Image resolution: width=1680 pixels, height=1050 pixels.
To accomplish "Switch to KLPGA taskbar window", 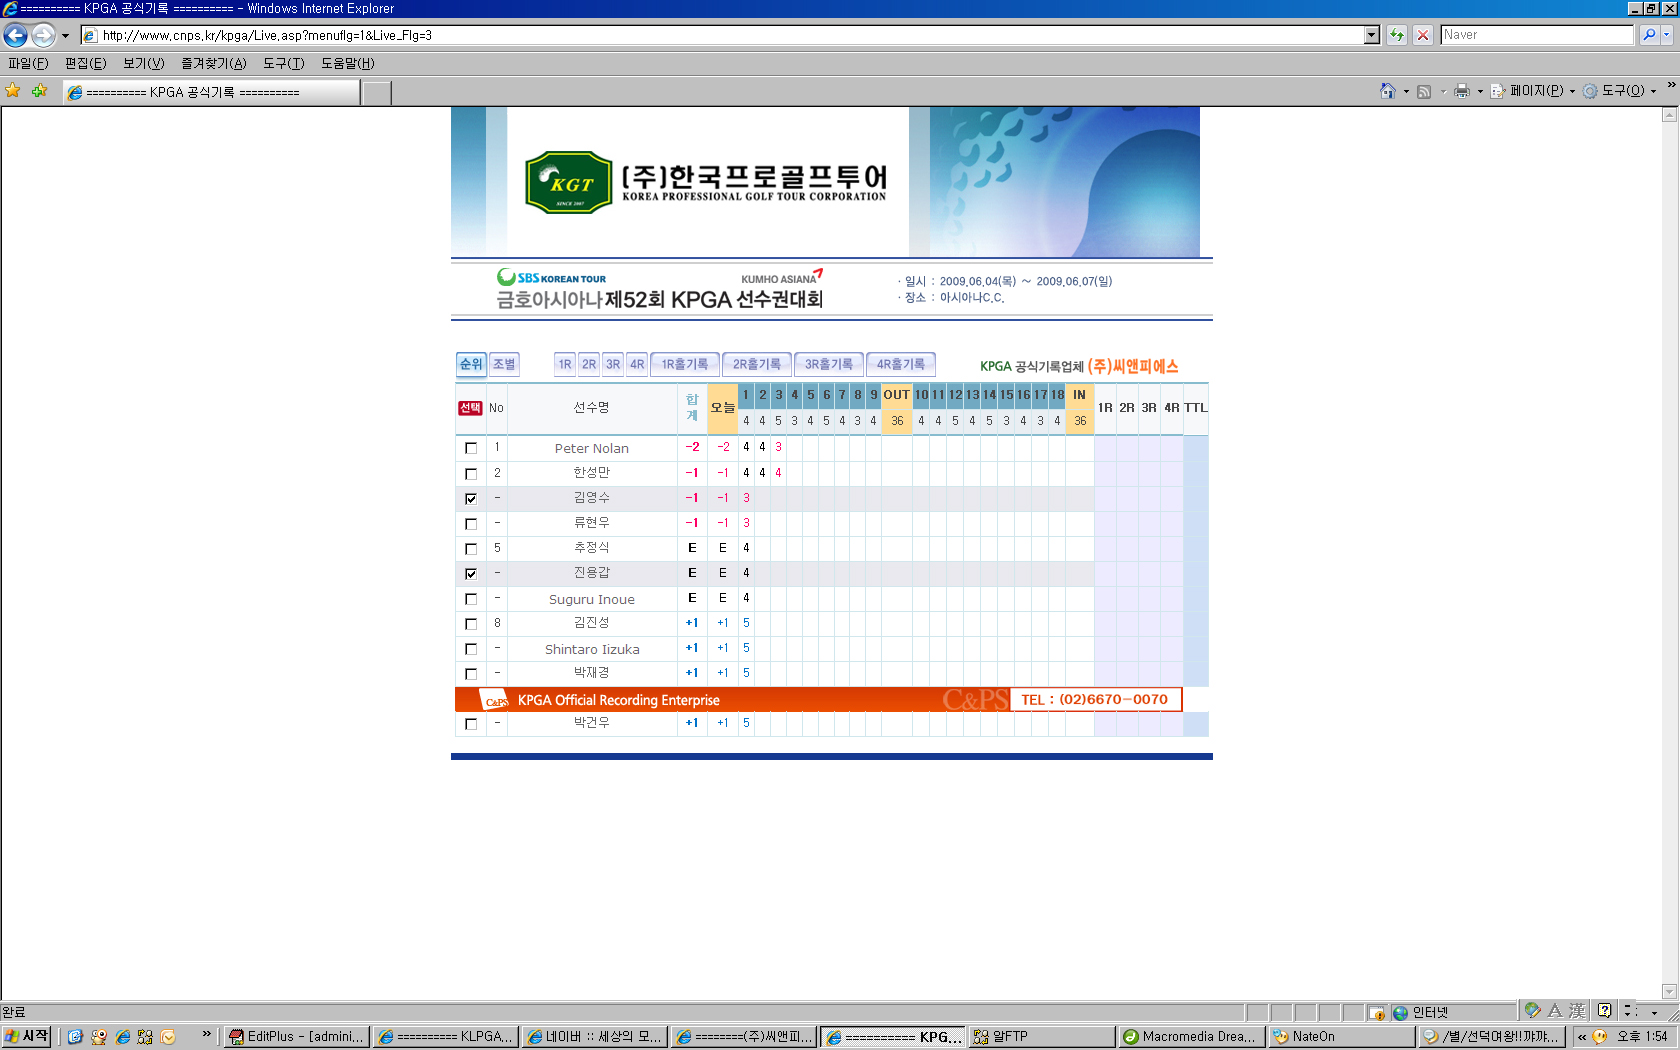I will 446,1037.
